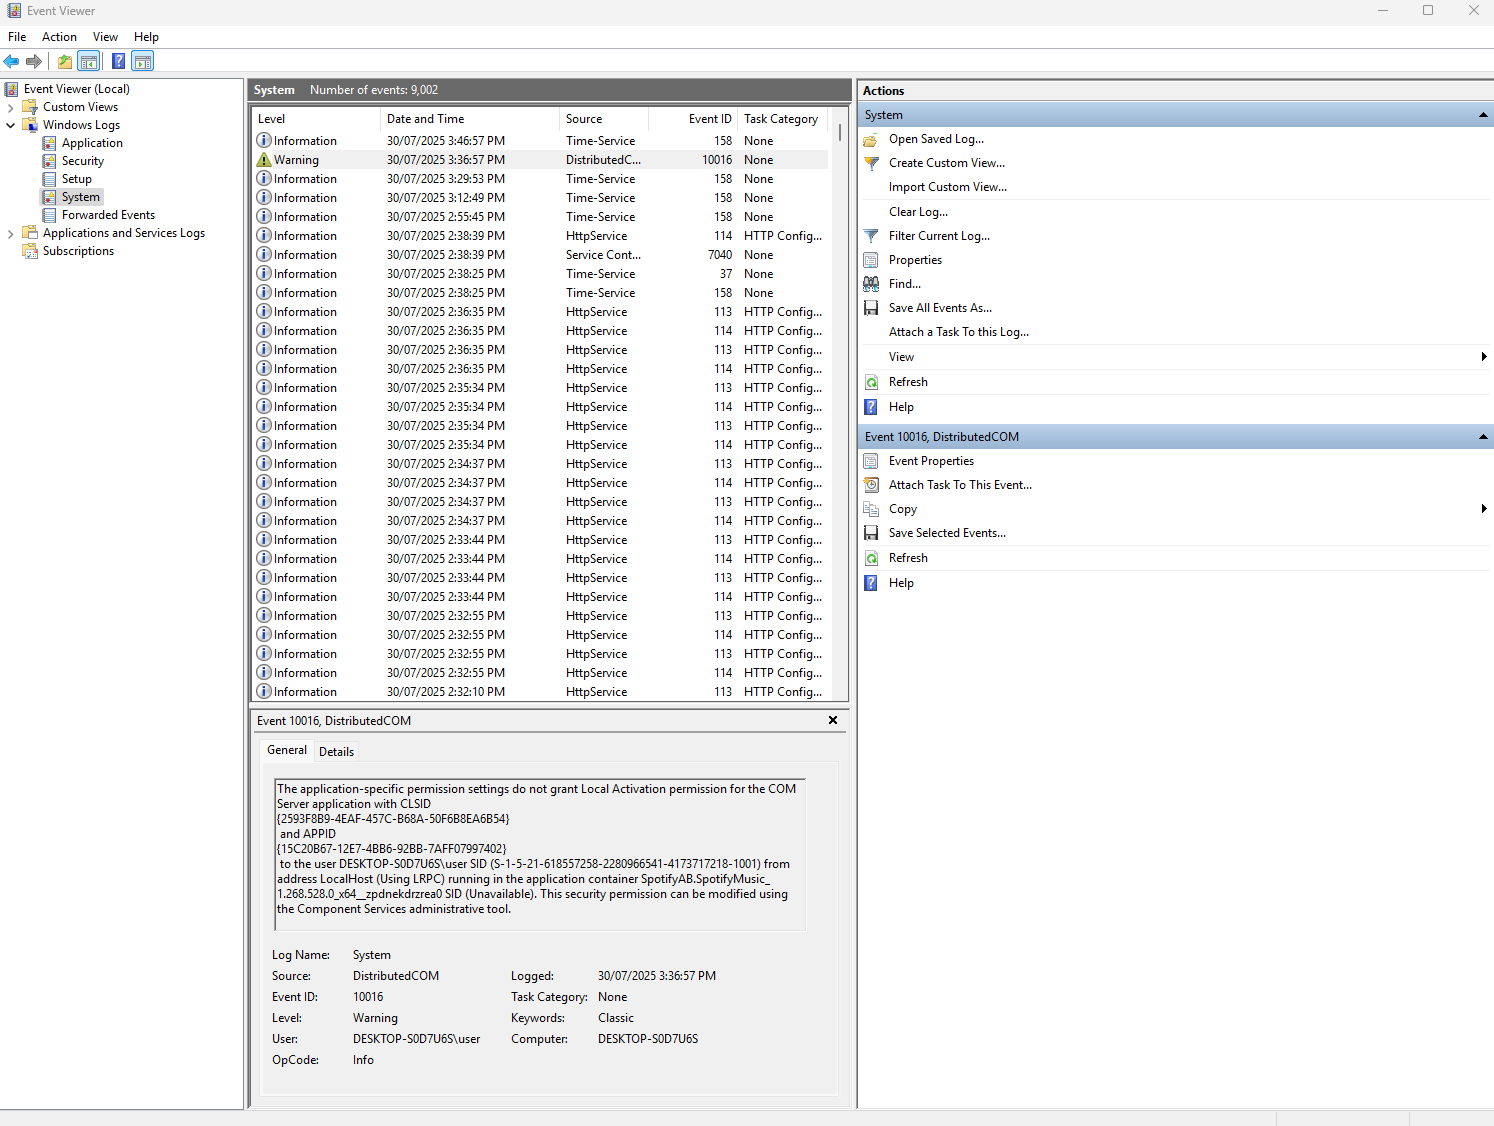Sort by the Date and Time column header
1494x1126 pixels.
point(470,119)
